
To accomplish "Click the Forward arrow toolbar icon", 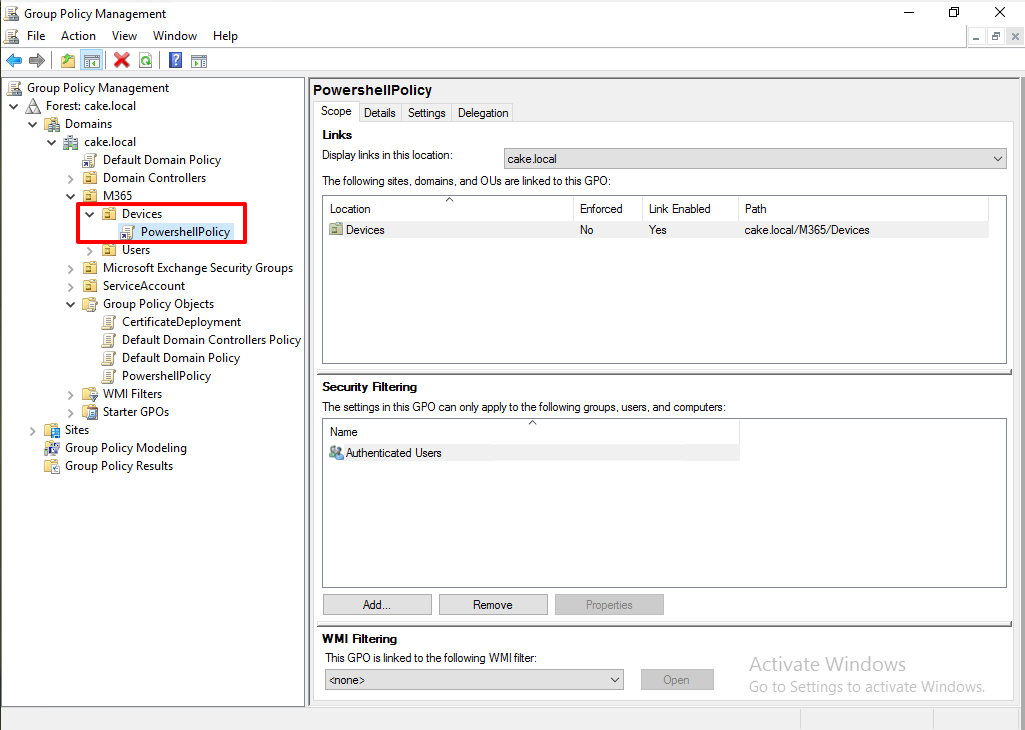I will [37, 61].
